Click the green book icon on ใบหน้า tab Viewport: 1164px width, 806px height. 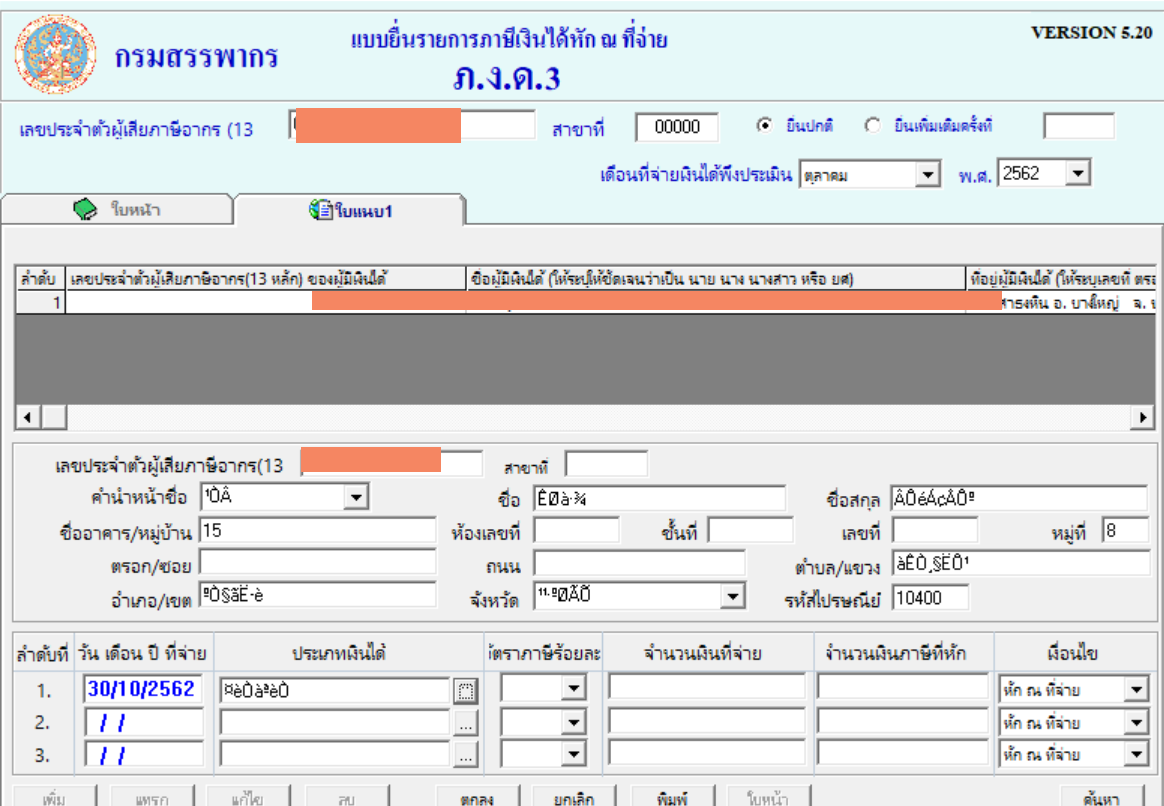pos(85,209)
